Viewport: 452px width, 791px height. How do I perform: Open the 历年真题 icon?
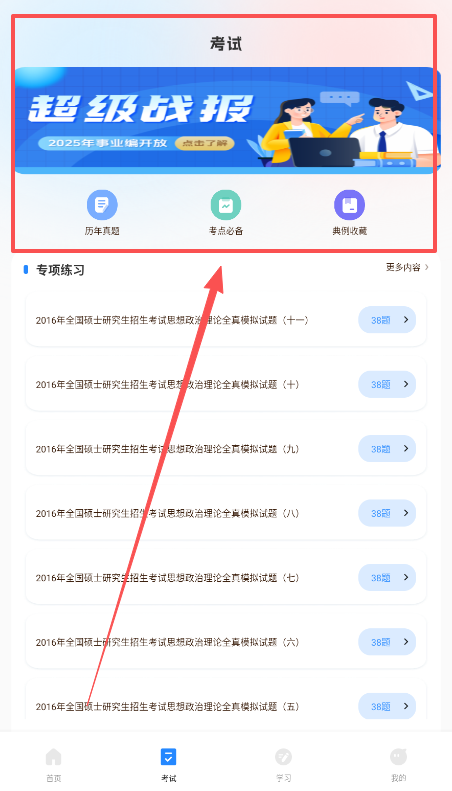tap(102, 205)
